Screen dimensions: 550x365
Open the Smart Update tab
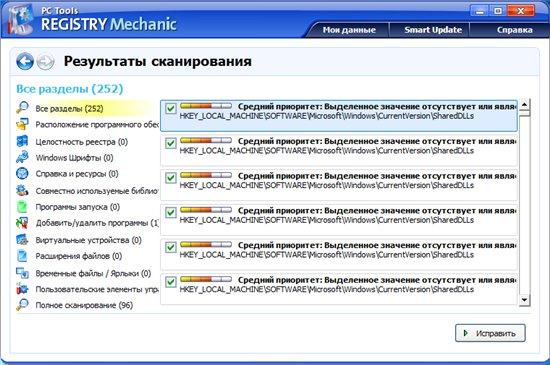(x=433, y=30)
